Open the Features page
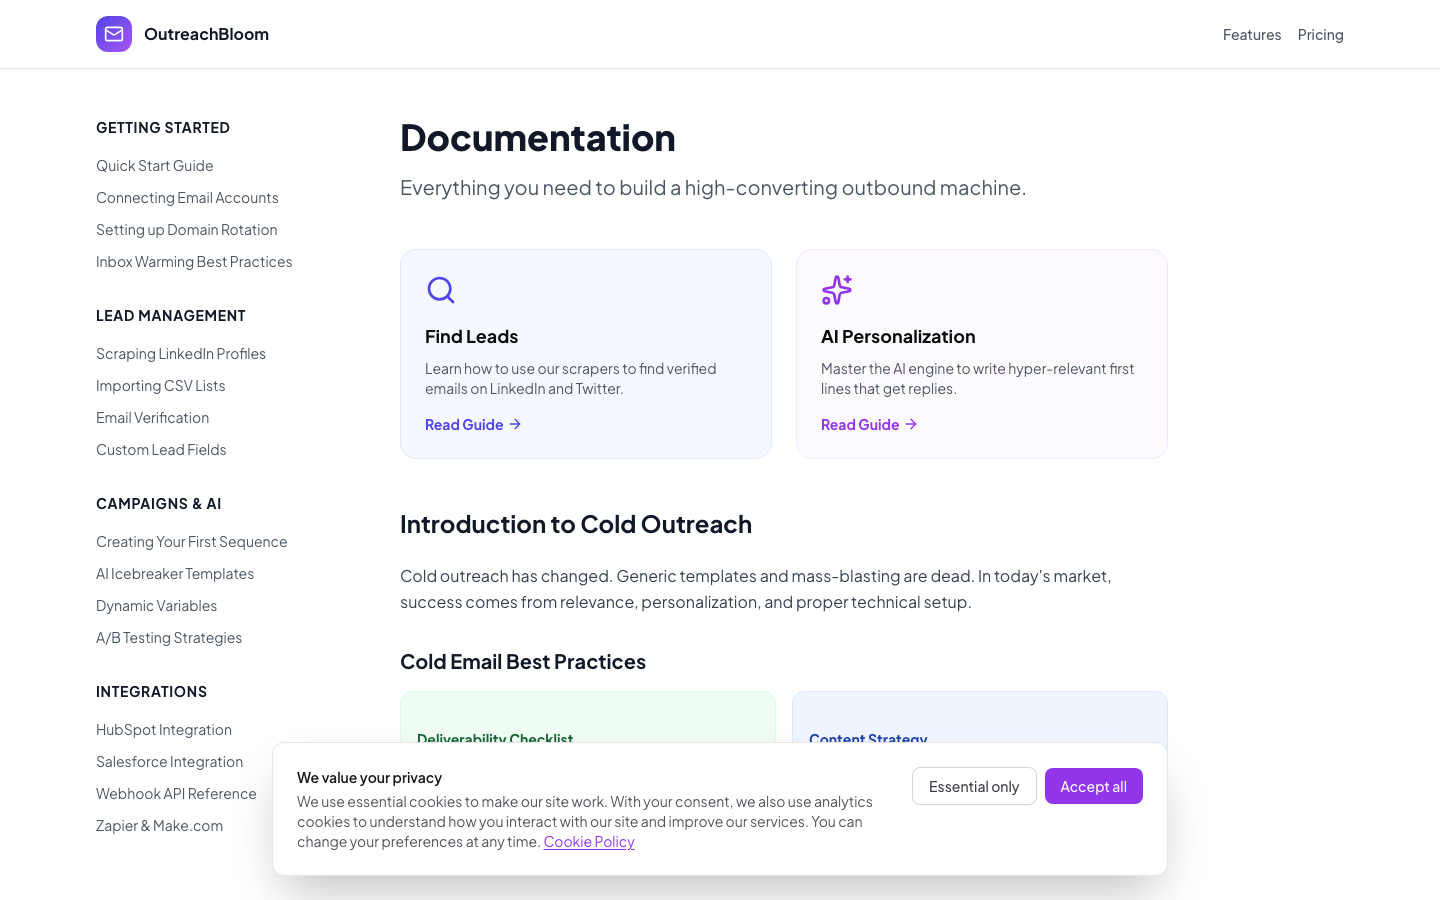This screenshot has width=1440, height=900. tap(1251, 34)
